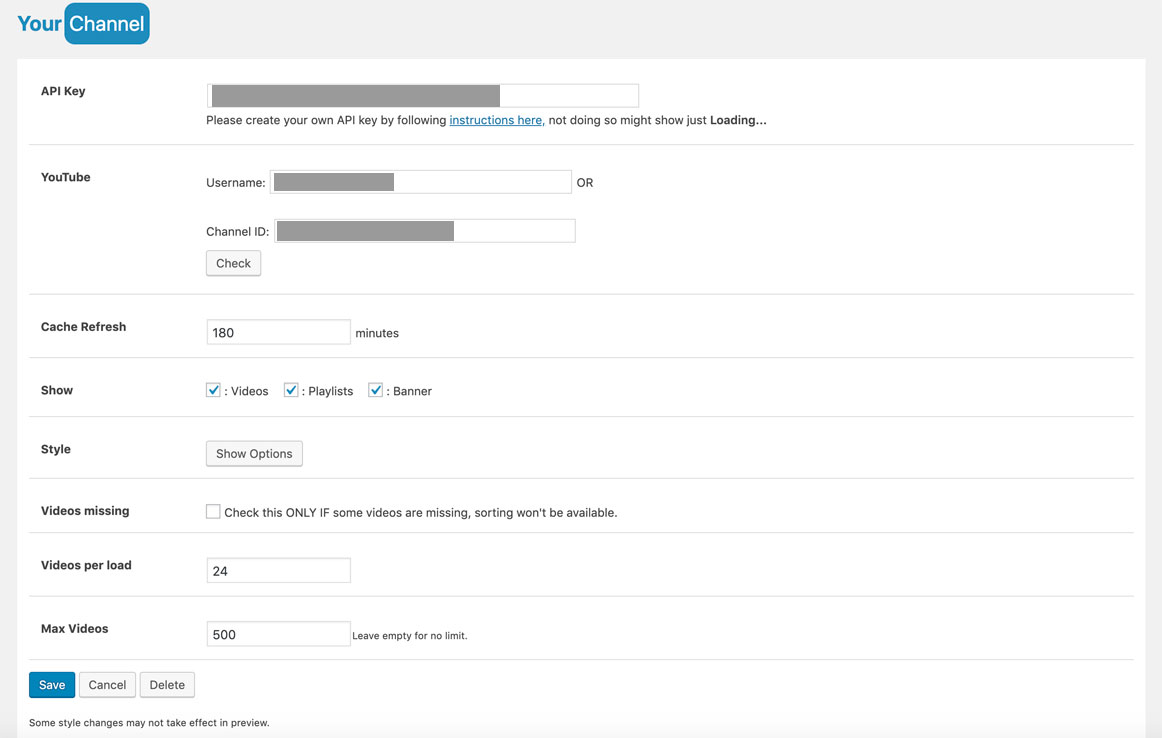The width and height of the screenshot is (1162, 738).
Task: Click the Show section label
Action: [56, 390]
